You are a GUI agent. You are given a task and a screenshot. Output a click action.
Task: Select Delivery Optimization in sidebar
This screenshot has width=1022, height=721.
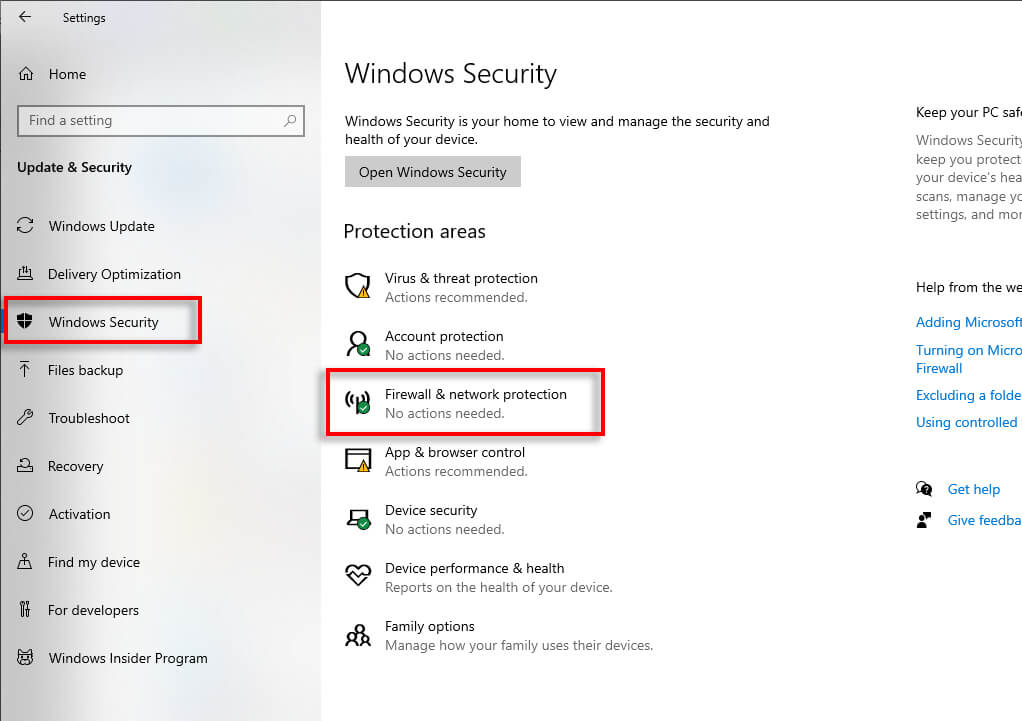(x=114, y=274)
